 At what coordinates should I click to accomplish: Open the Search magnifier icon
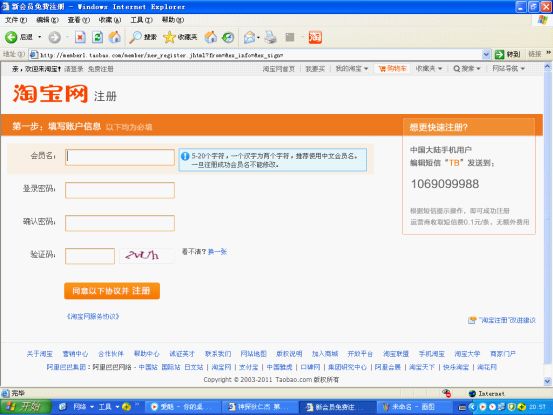(x=135, y=37)
